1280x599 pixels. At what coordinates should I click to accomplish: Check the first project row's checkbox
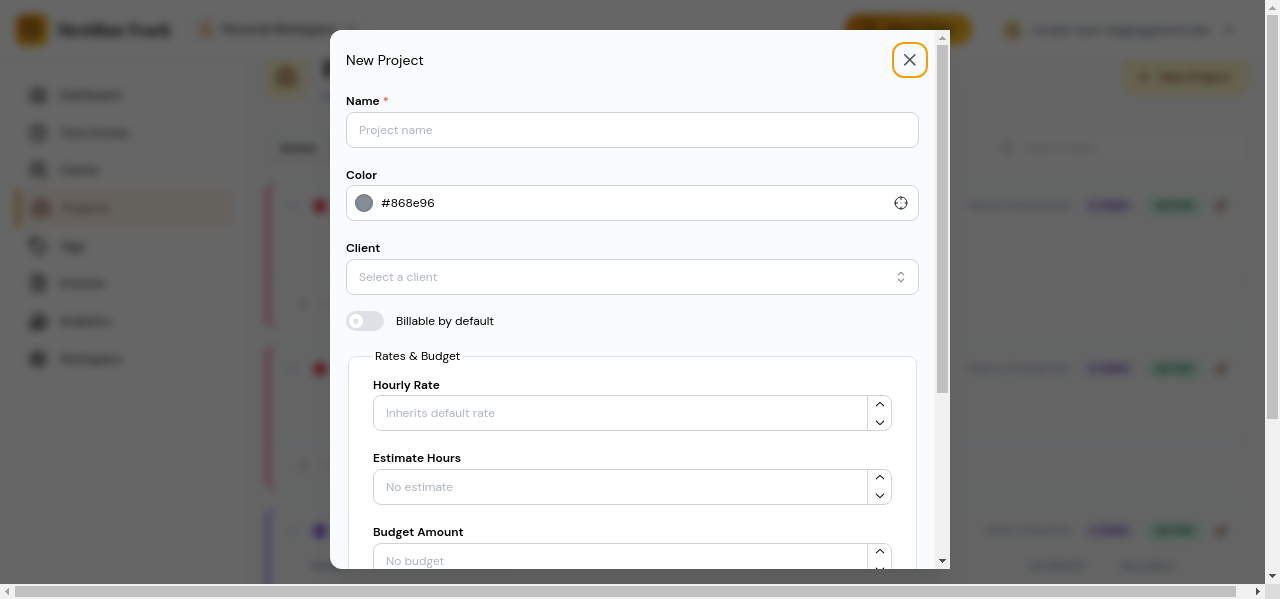[x=291, y=205]
